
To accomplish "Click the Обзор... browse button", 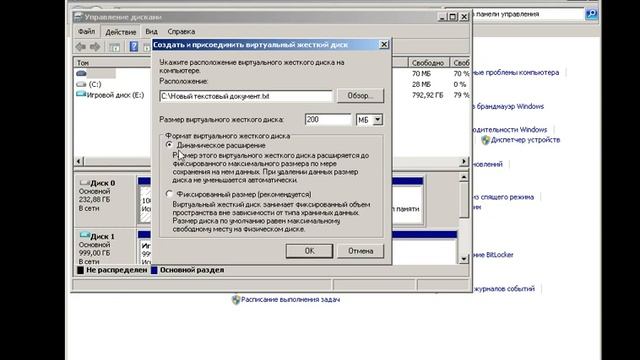I will 360,96.
